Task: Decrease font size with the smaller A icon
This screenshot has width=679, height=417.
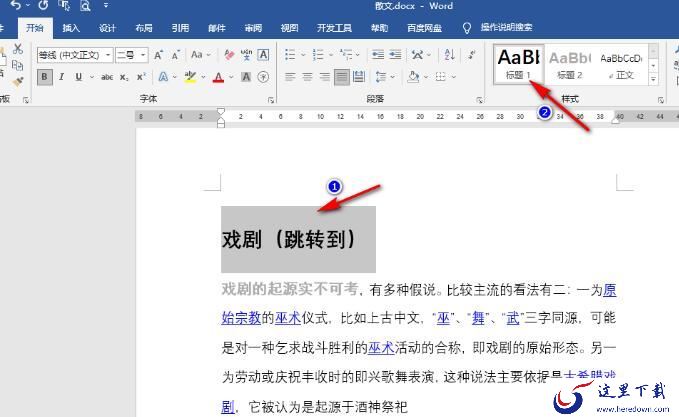Action: tap(175, 55)
